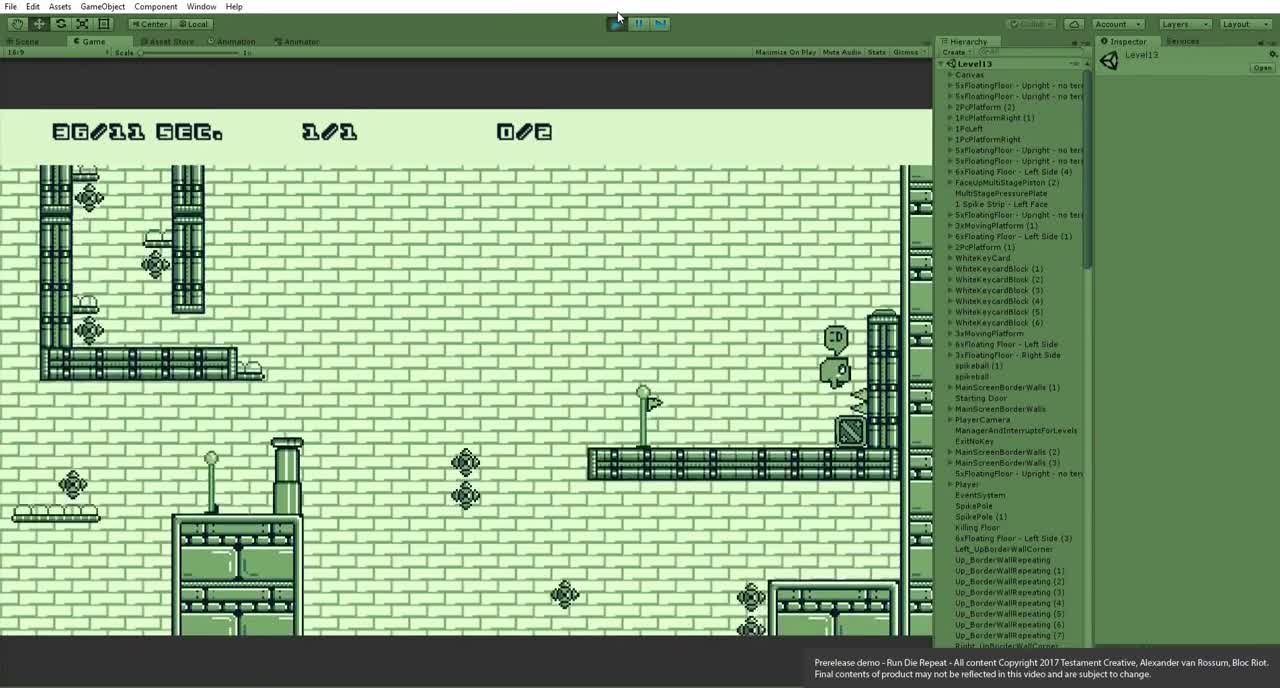The image size is (1280, 688).
Task: Switch to the Scene tab
Action: click(23, 42)
